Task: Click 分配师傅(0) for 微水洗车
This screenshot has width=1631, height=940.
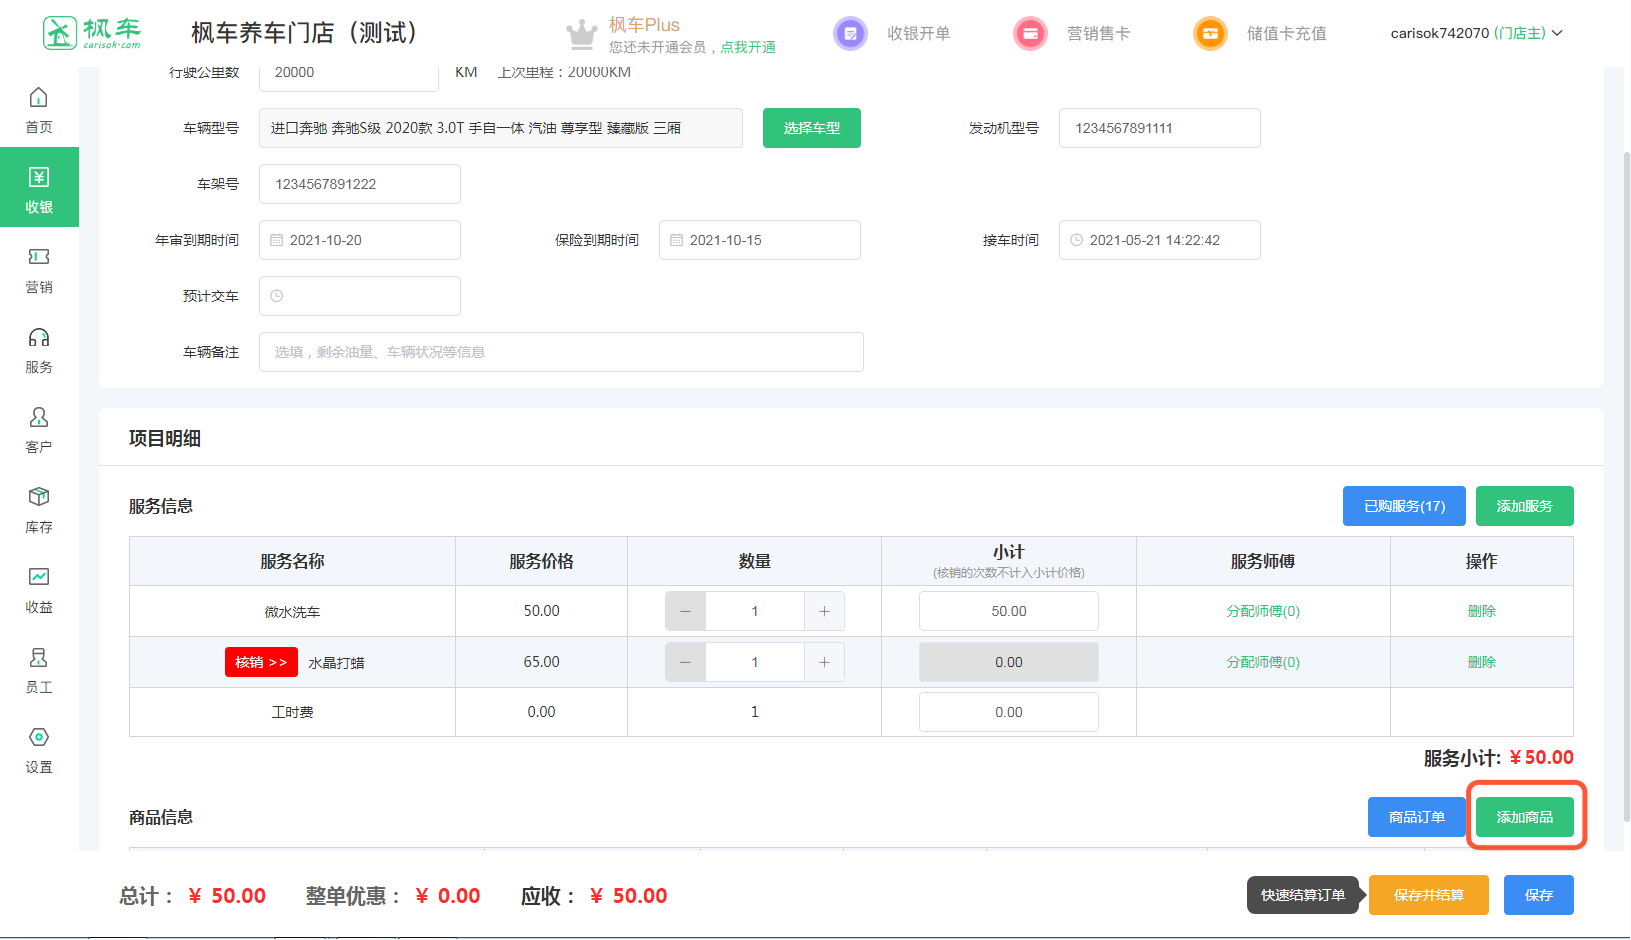Action: pyautogui.click(x=1262, y=611)
